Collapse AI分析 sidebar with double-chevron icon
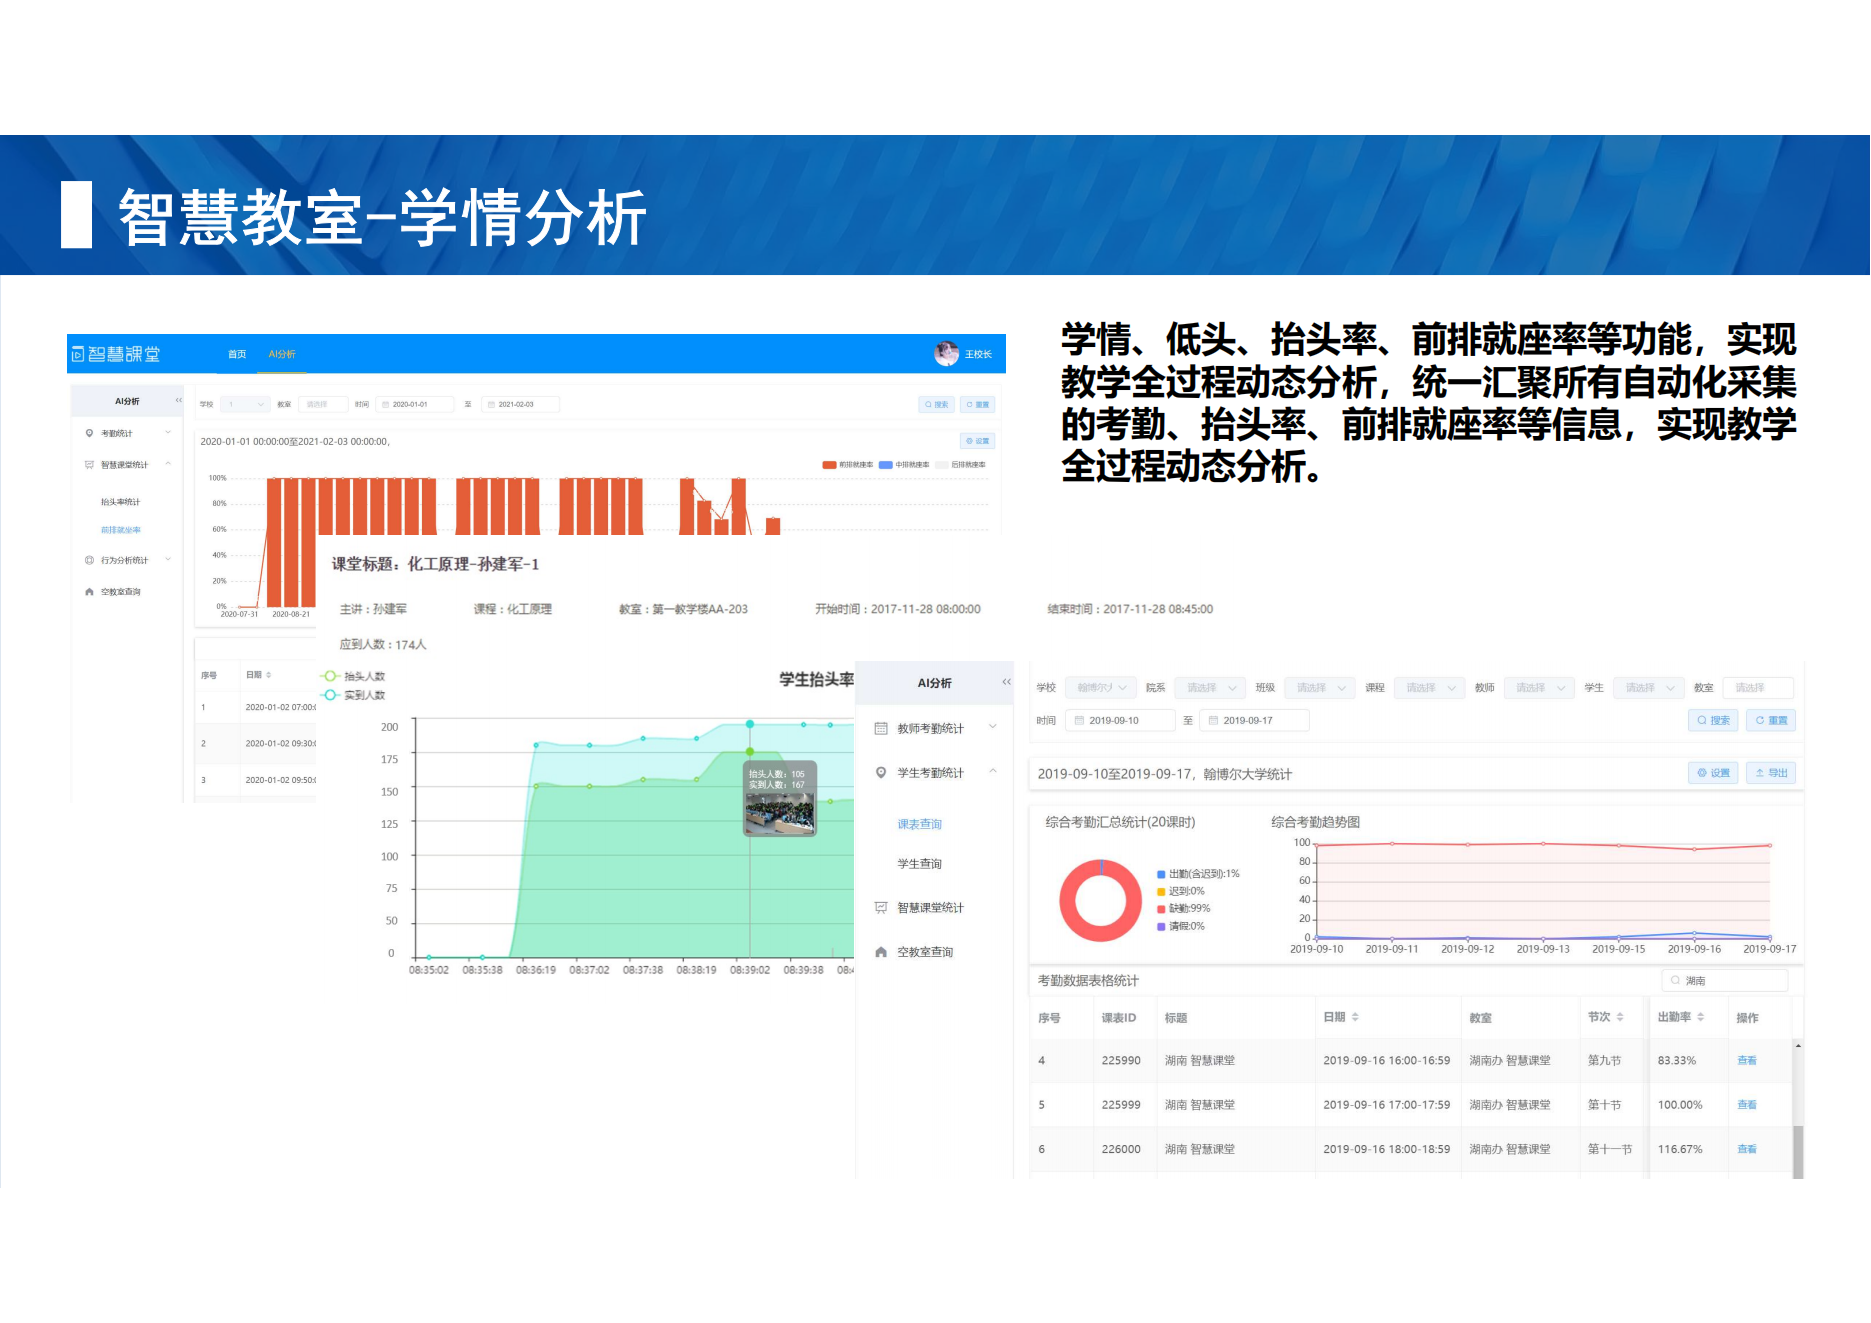Image resolution: width=1871 pixels, height=1323 pixels. coord(1006,682)
